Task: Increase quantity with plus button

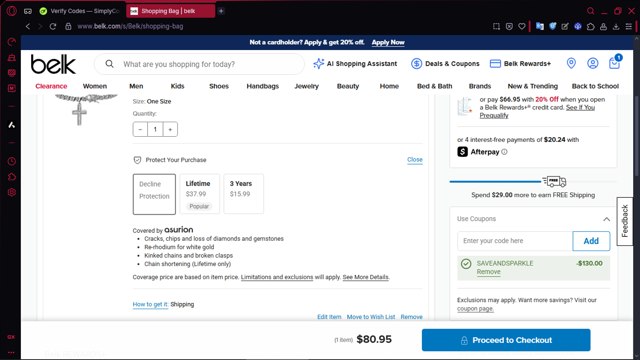Action: 170,129
